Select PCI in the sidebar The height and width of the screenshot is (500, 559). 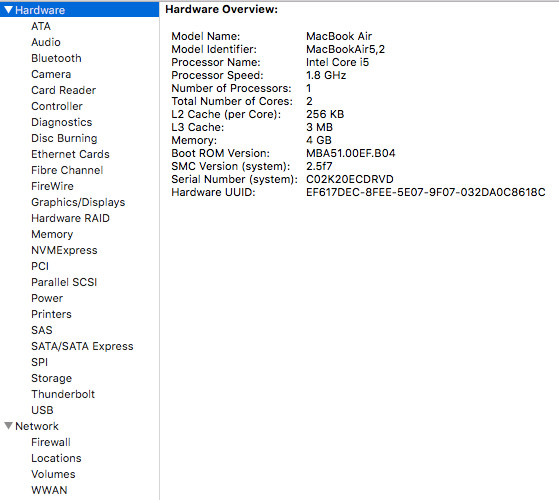pyautogui.click(x=40, y=266)
